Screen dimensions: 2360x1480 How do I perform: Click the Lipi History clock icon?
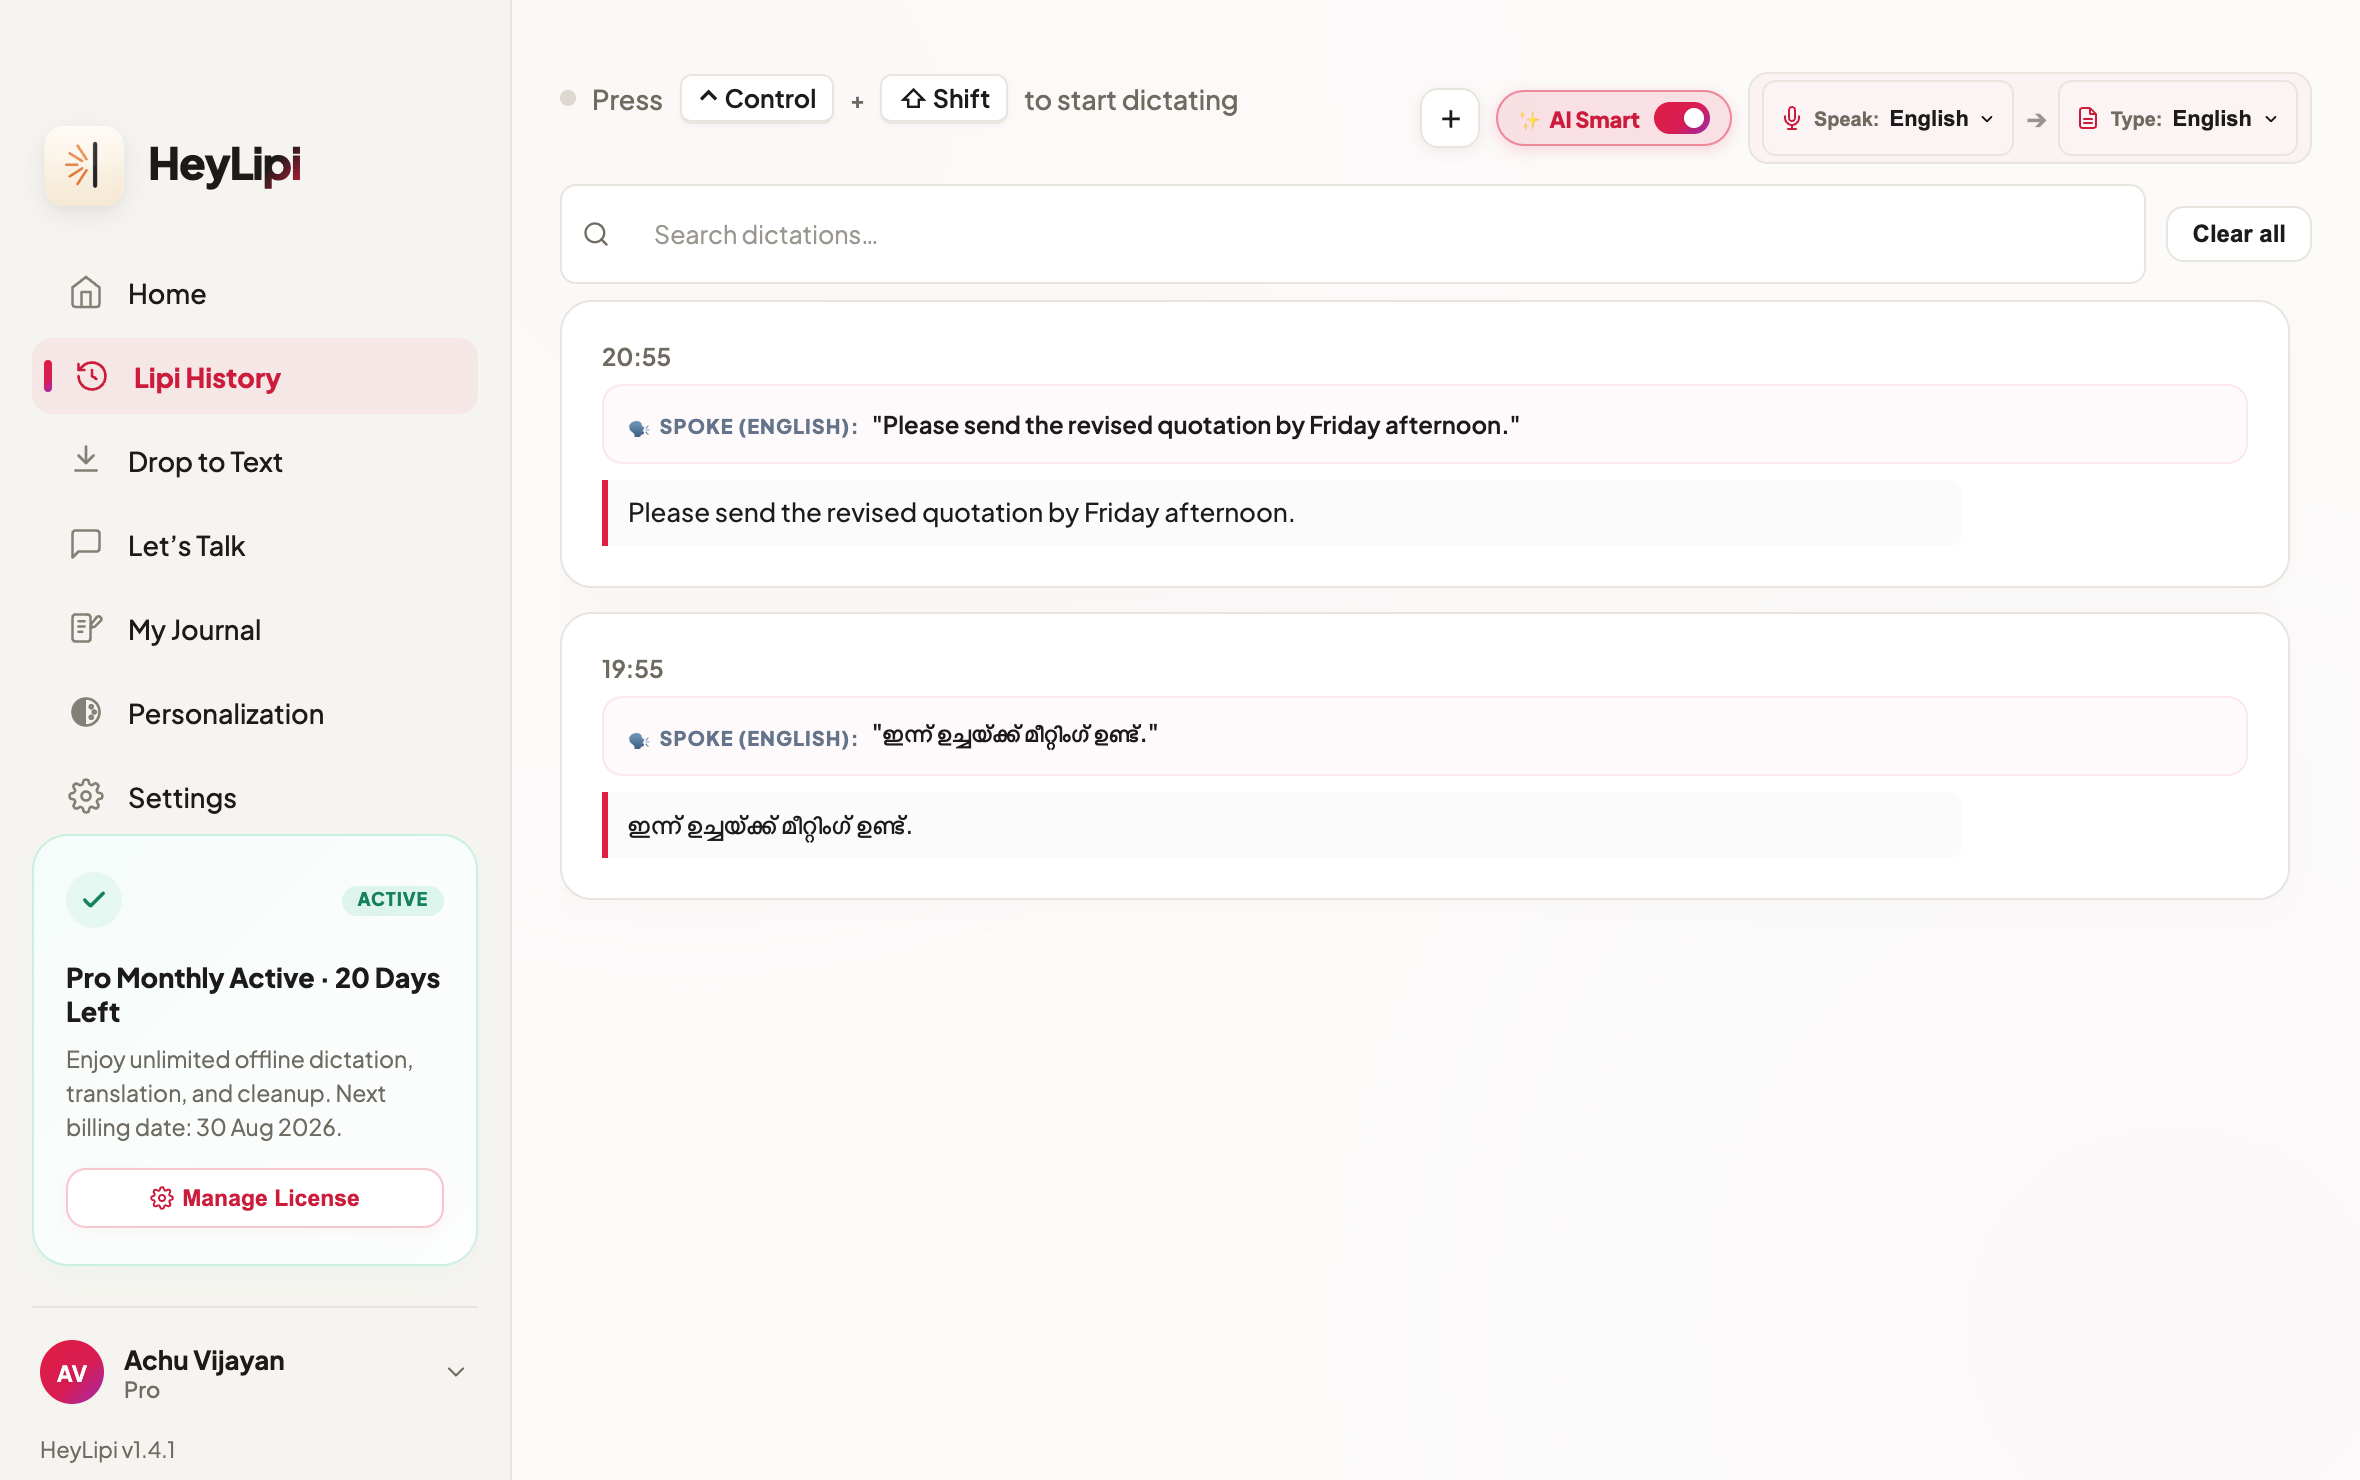pyautogui.click(x=92, y=377)
